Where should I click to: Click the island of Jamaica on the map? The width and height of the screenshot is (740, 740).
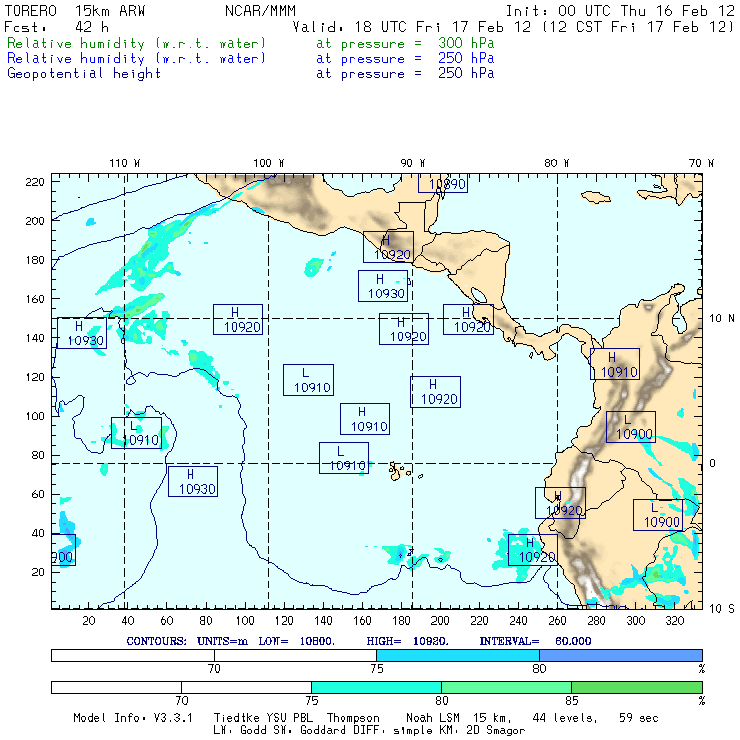(x=596, y=197)
